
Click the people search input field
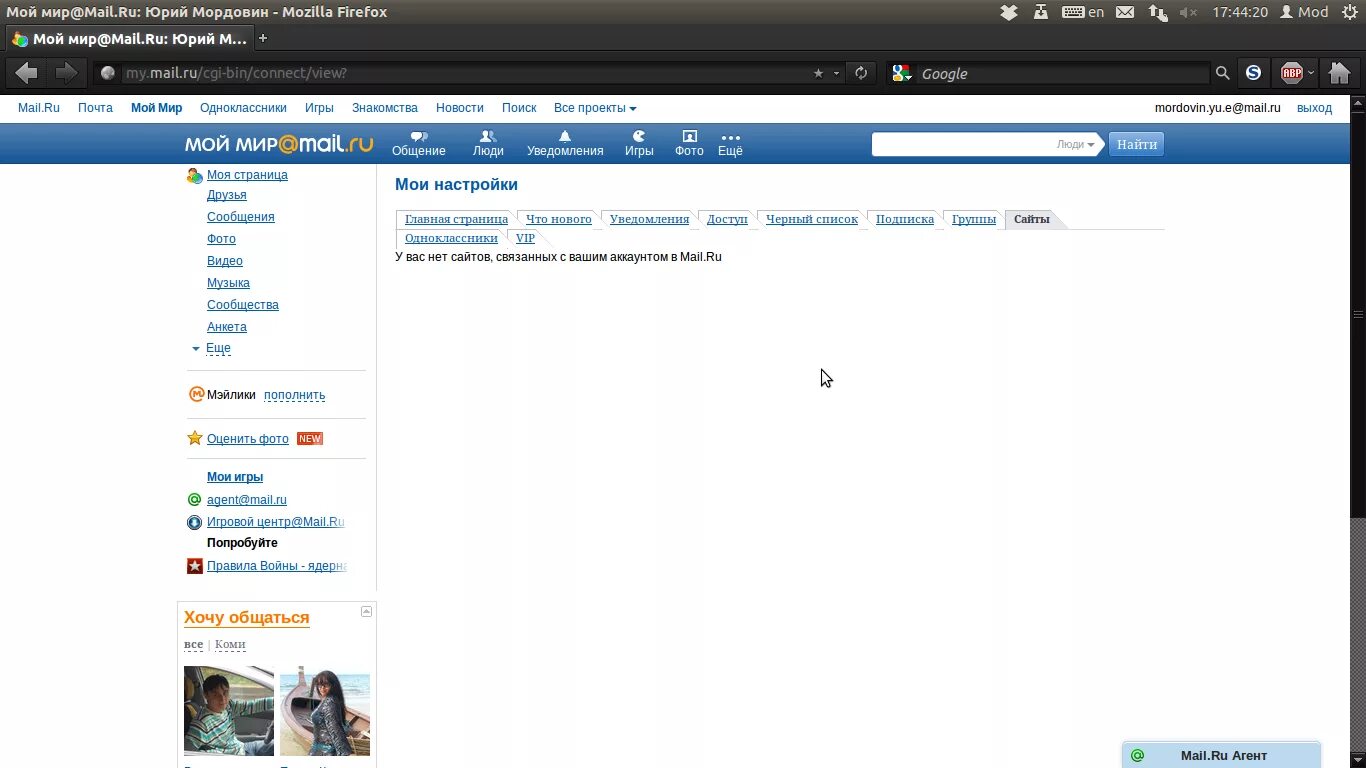coord(963,144)
